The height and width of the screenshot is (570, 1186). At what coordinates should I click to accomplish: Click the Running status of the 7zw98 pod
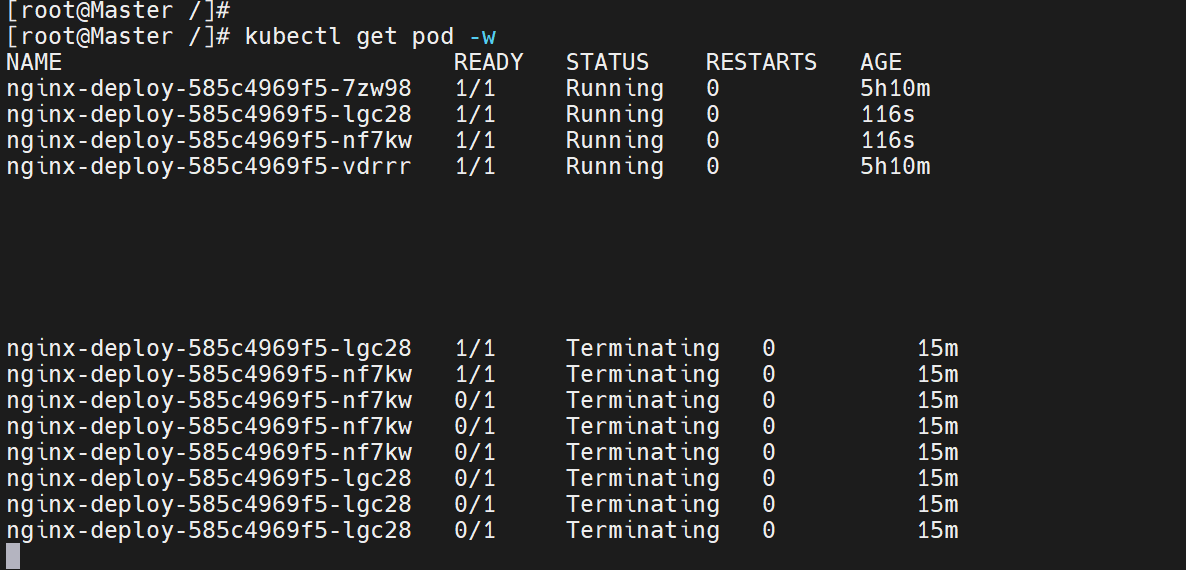(x=614, y=88)
